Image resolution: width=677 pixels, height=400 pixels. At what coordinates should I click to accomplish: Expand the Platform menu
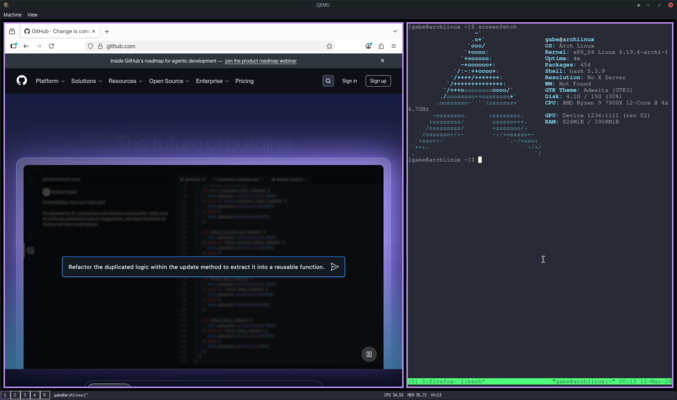click(x=50, y=81)
